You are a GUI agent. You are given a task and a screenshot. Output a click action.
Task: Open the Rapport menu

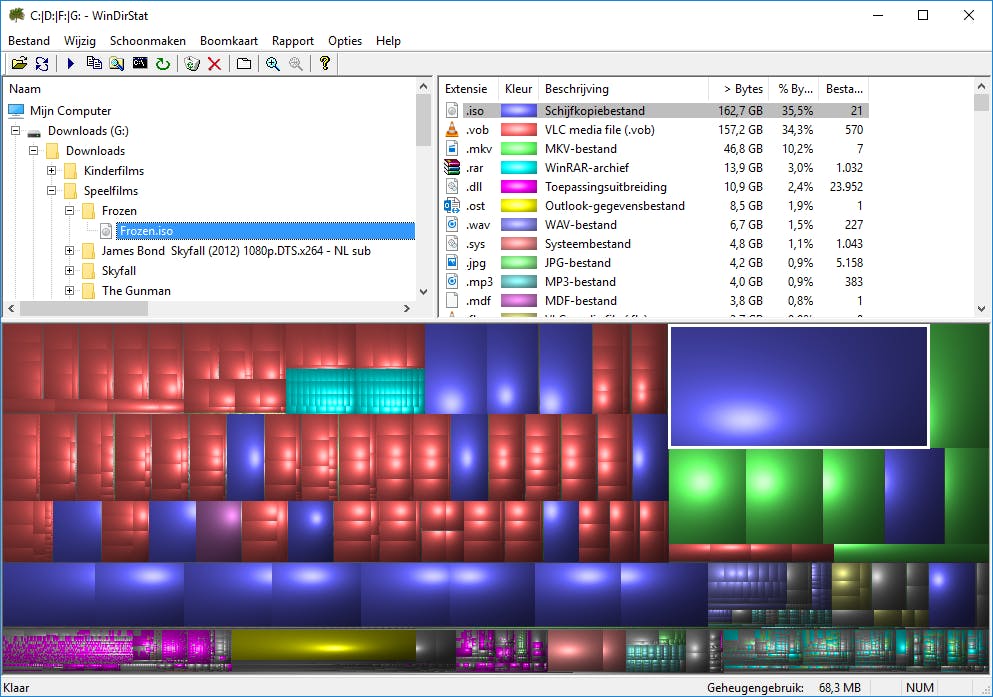click(293, 41)
